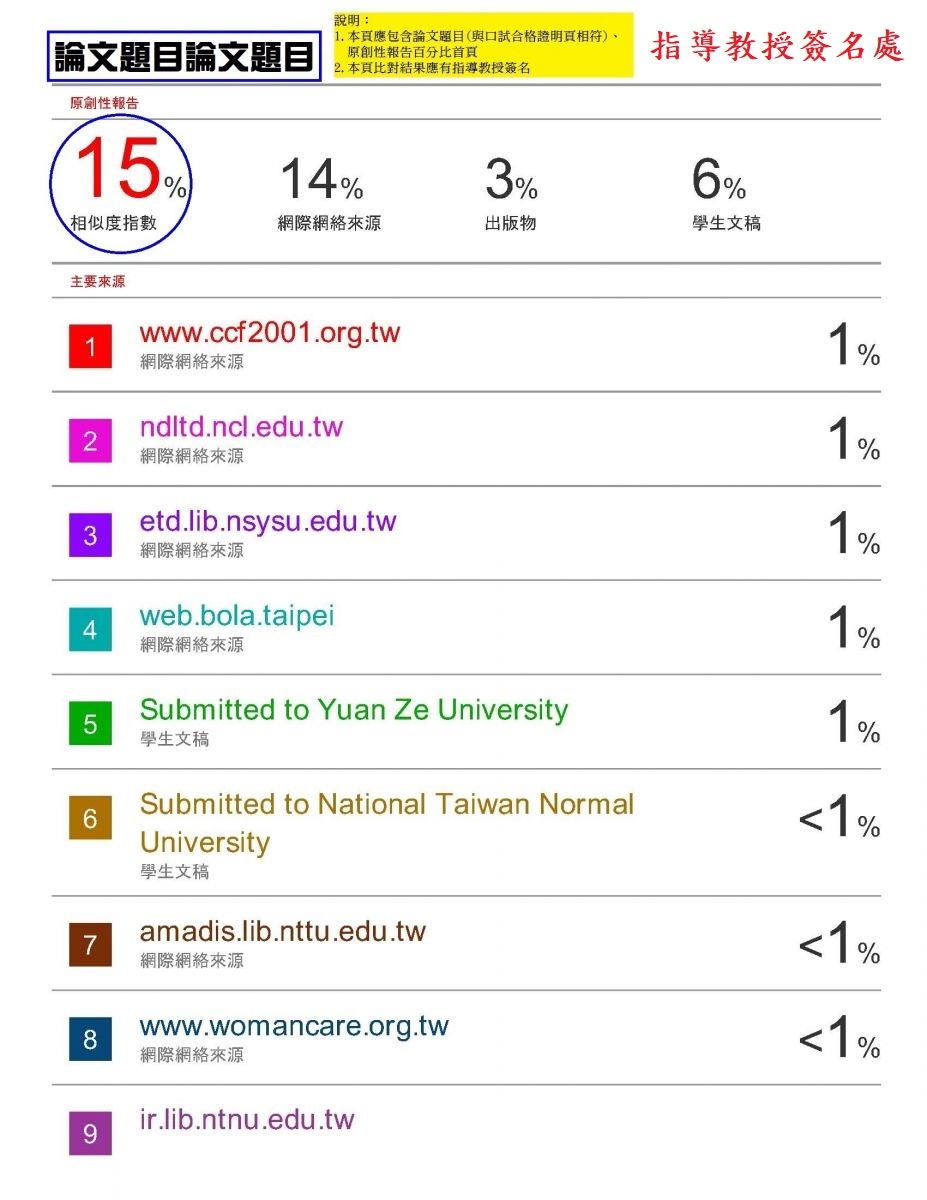The width and height of the screenshot is (927, 1200).
Task: Click the magenta source number 2 badge
Action: [90, 441]
